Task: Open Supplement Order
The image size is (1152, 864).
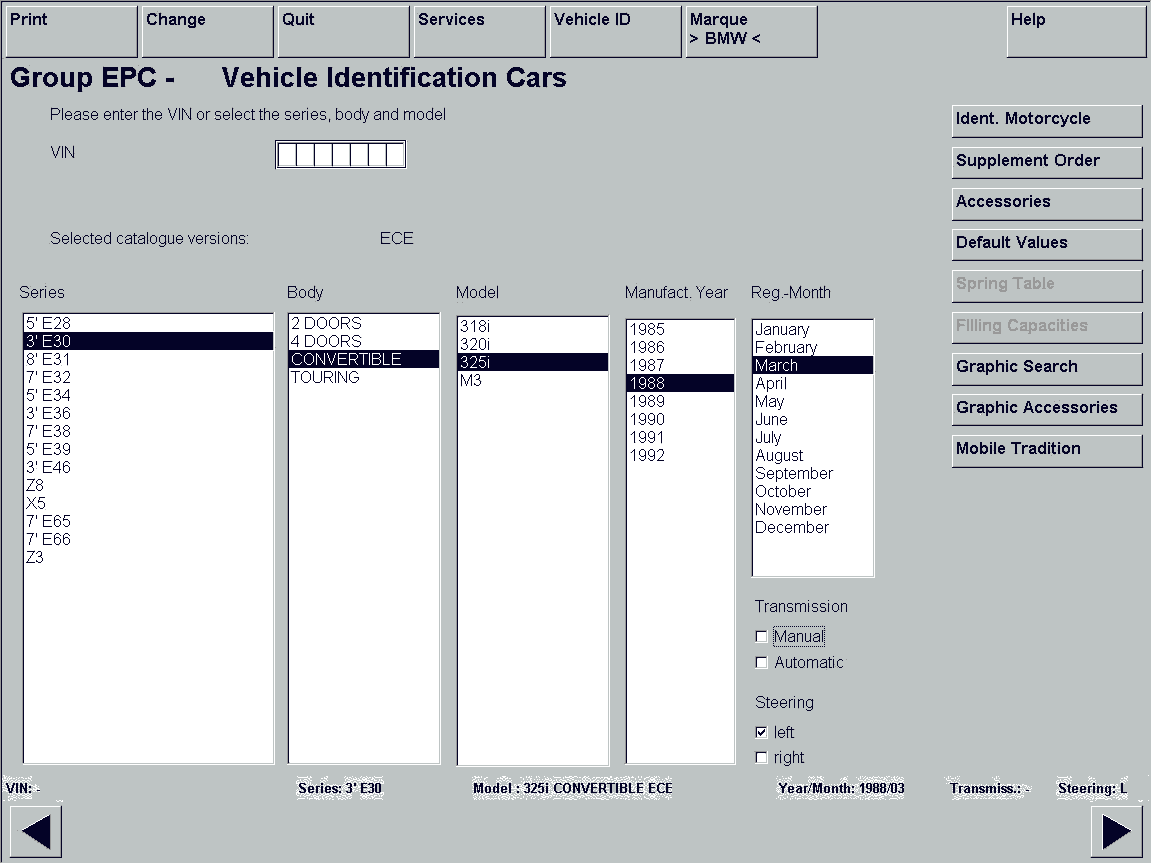Action: coord(1047,162)
